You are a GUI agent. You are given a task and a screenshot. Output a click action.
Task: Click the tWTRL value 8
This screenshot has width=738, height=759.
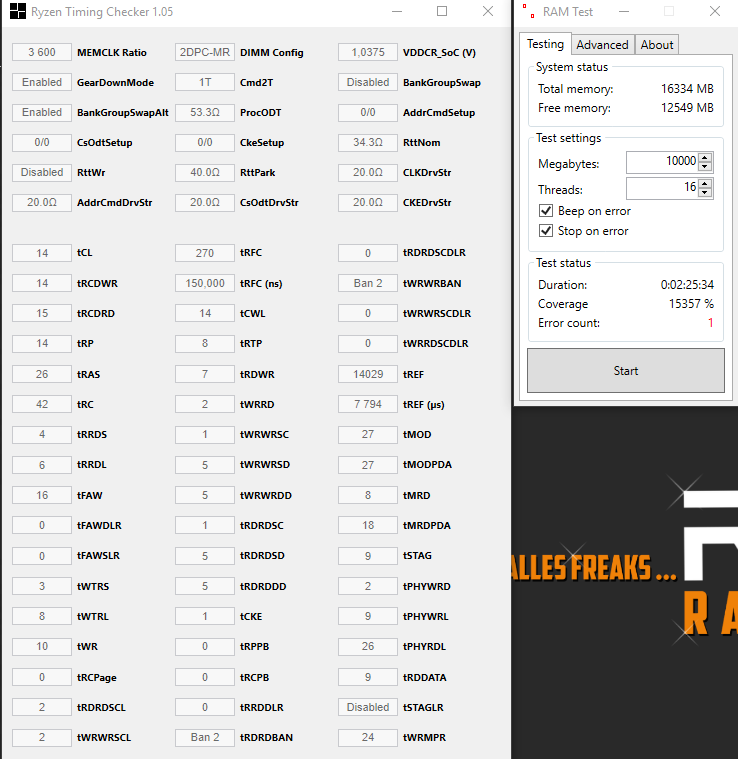click(x=42, y=616)
